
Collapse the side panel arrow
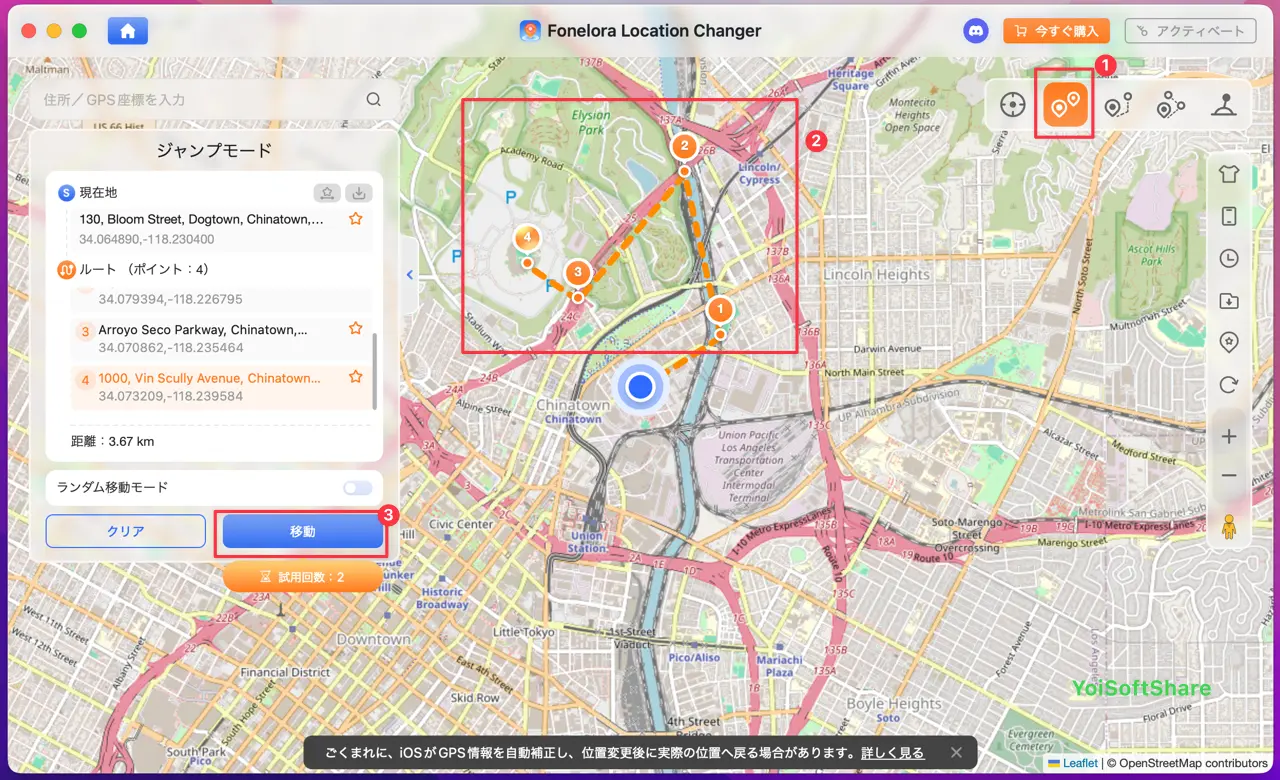click(409, 275)
